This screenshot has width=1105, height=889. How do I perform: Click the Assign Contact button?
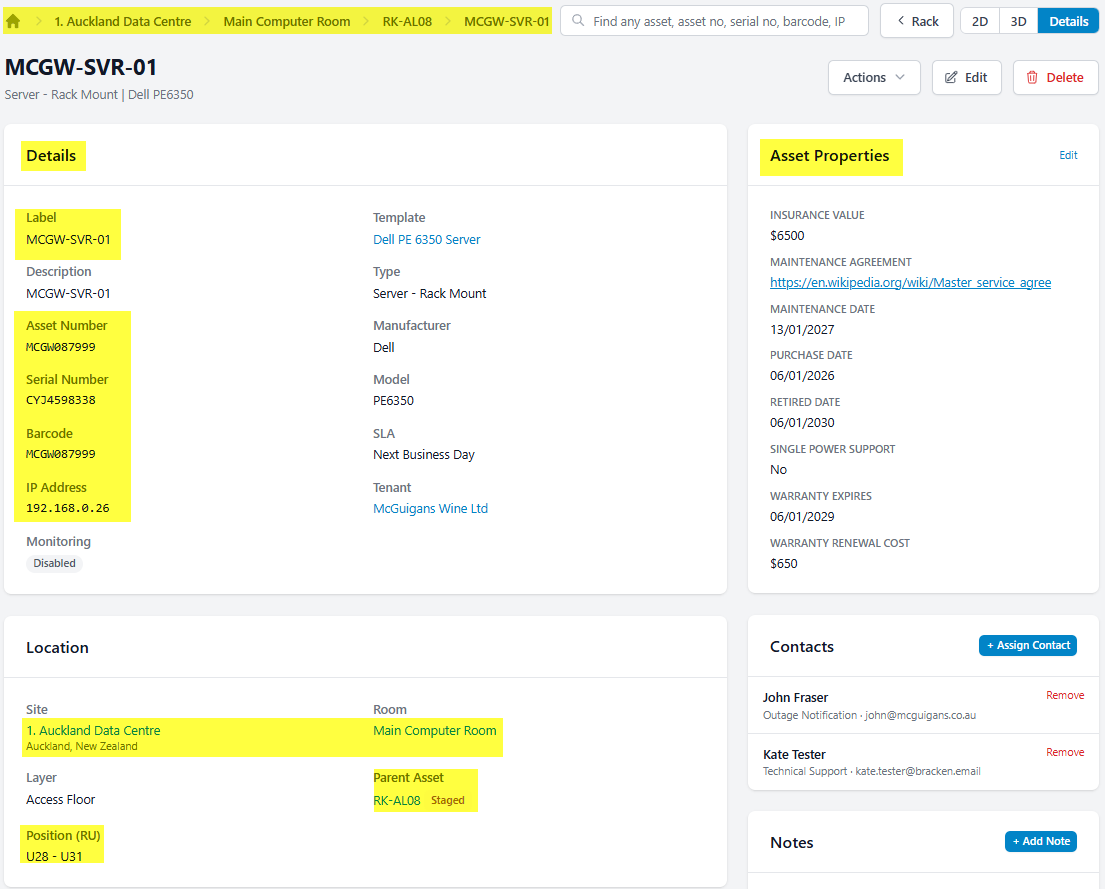[x=1027, y=645]
